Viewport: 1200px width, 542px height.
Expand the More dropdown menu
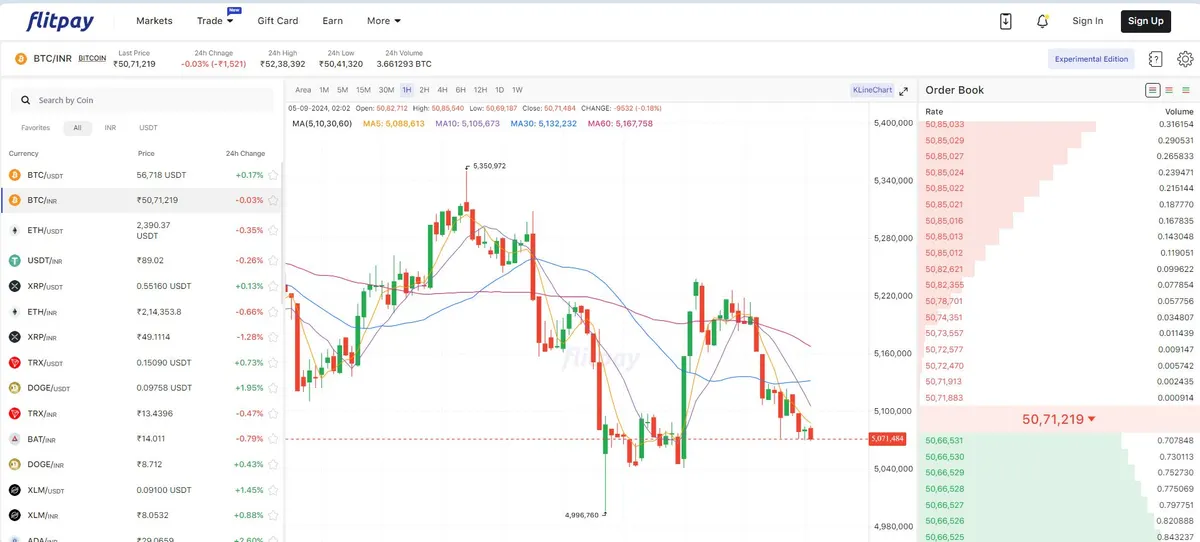[384, 21]
